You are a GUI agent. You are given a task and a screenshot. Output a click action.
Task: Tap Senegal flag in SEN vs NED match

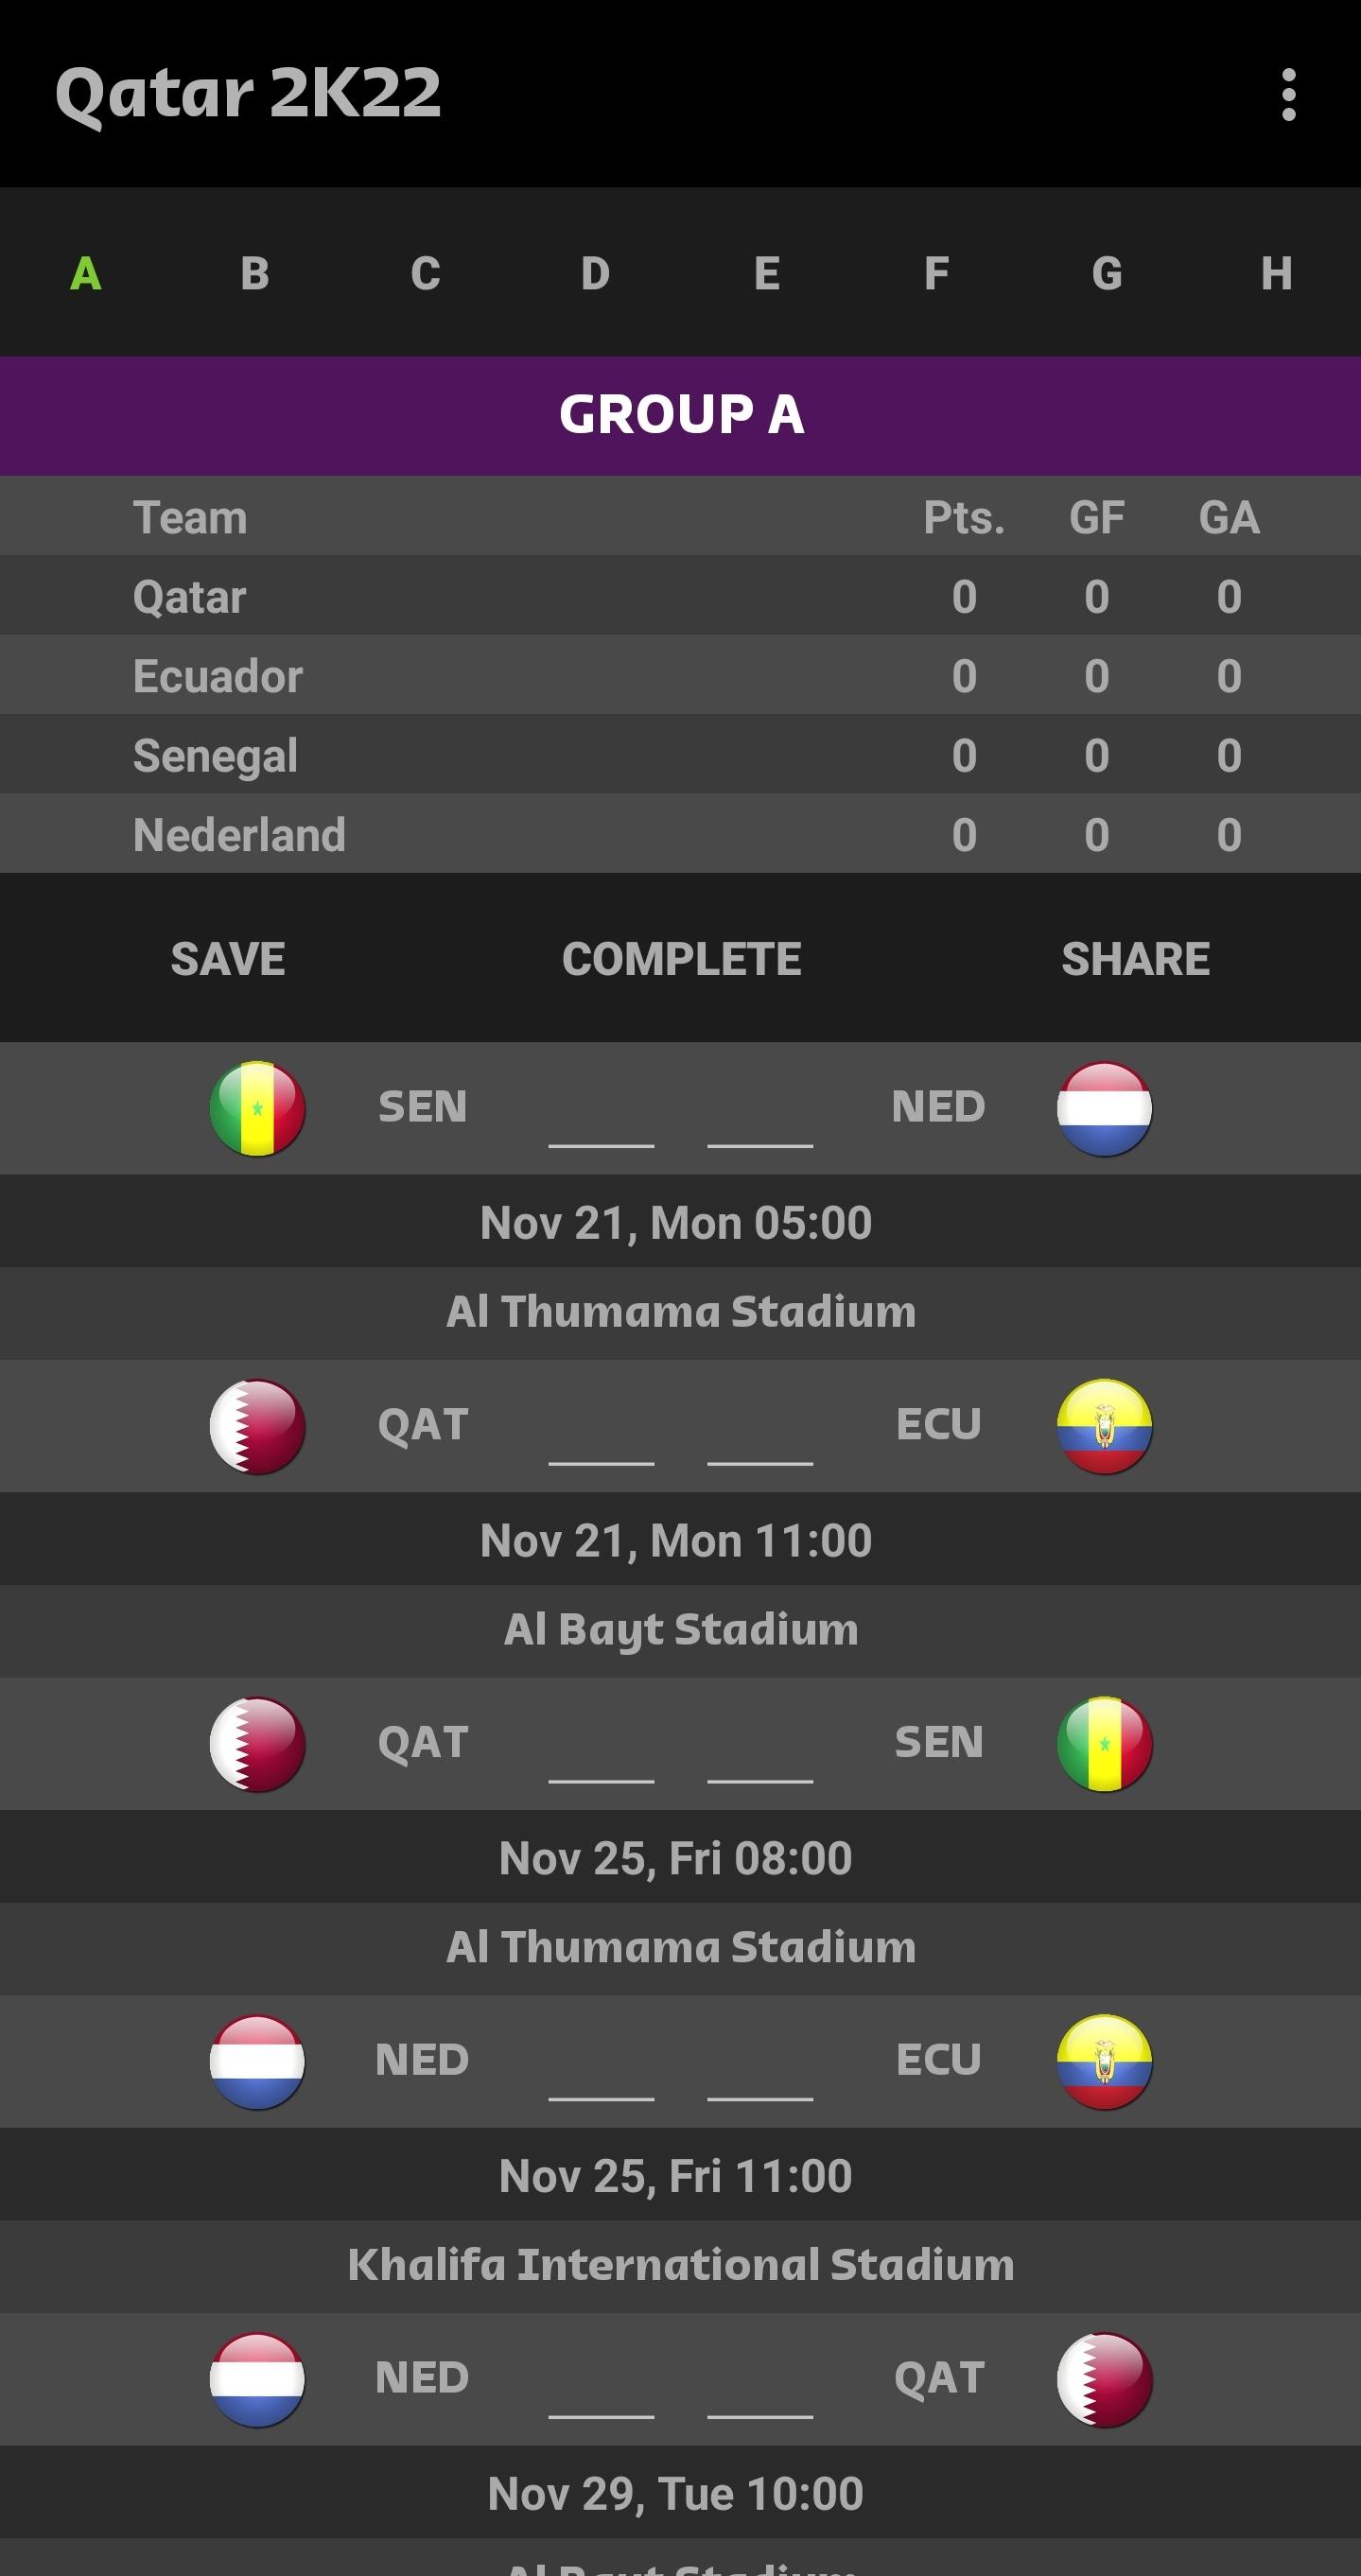(x=257, y=1108)
